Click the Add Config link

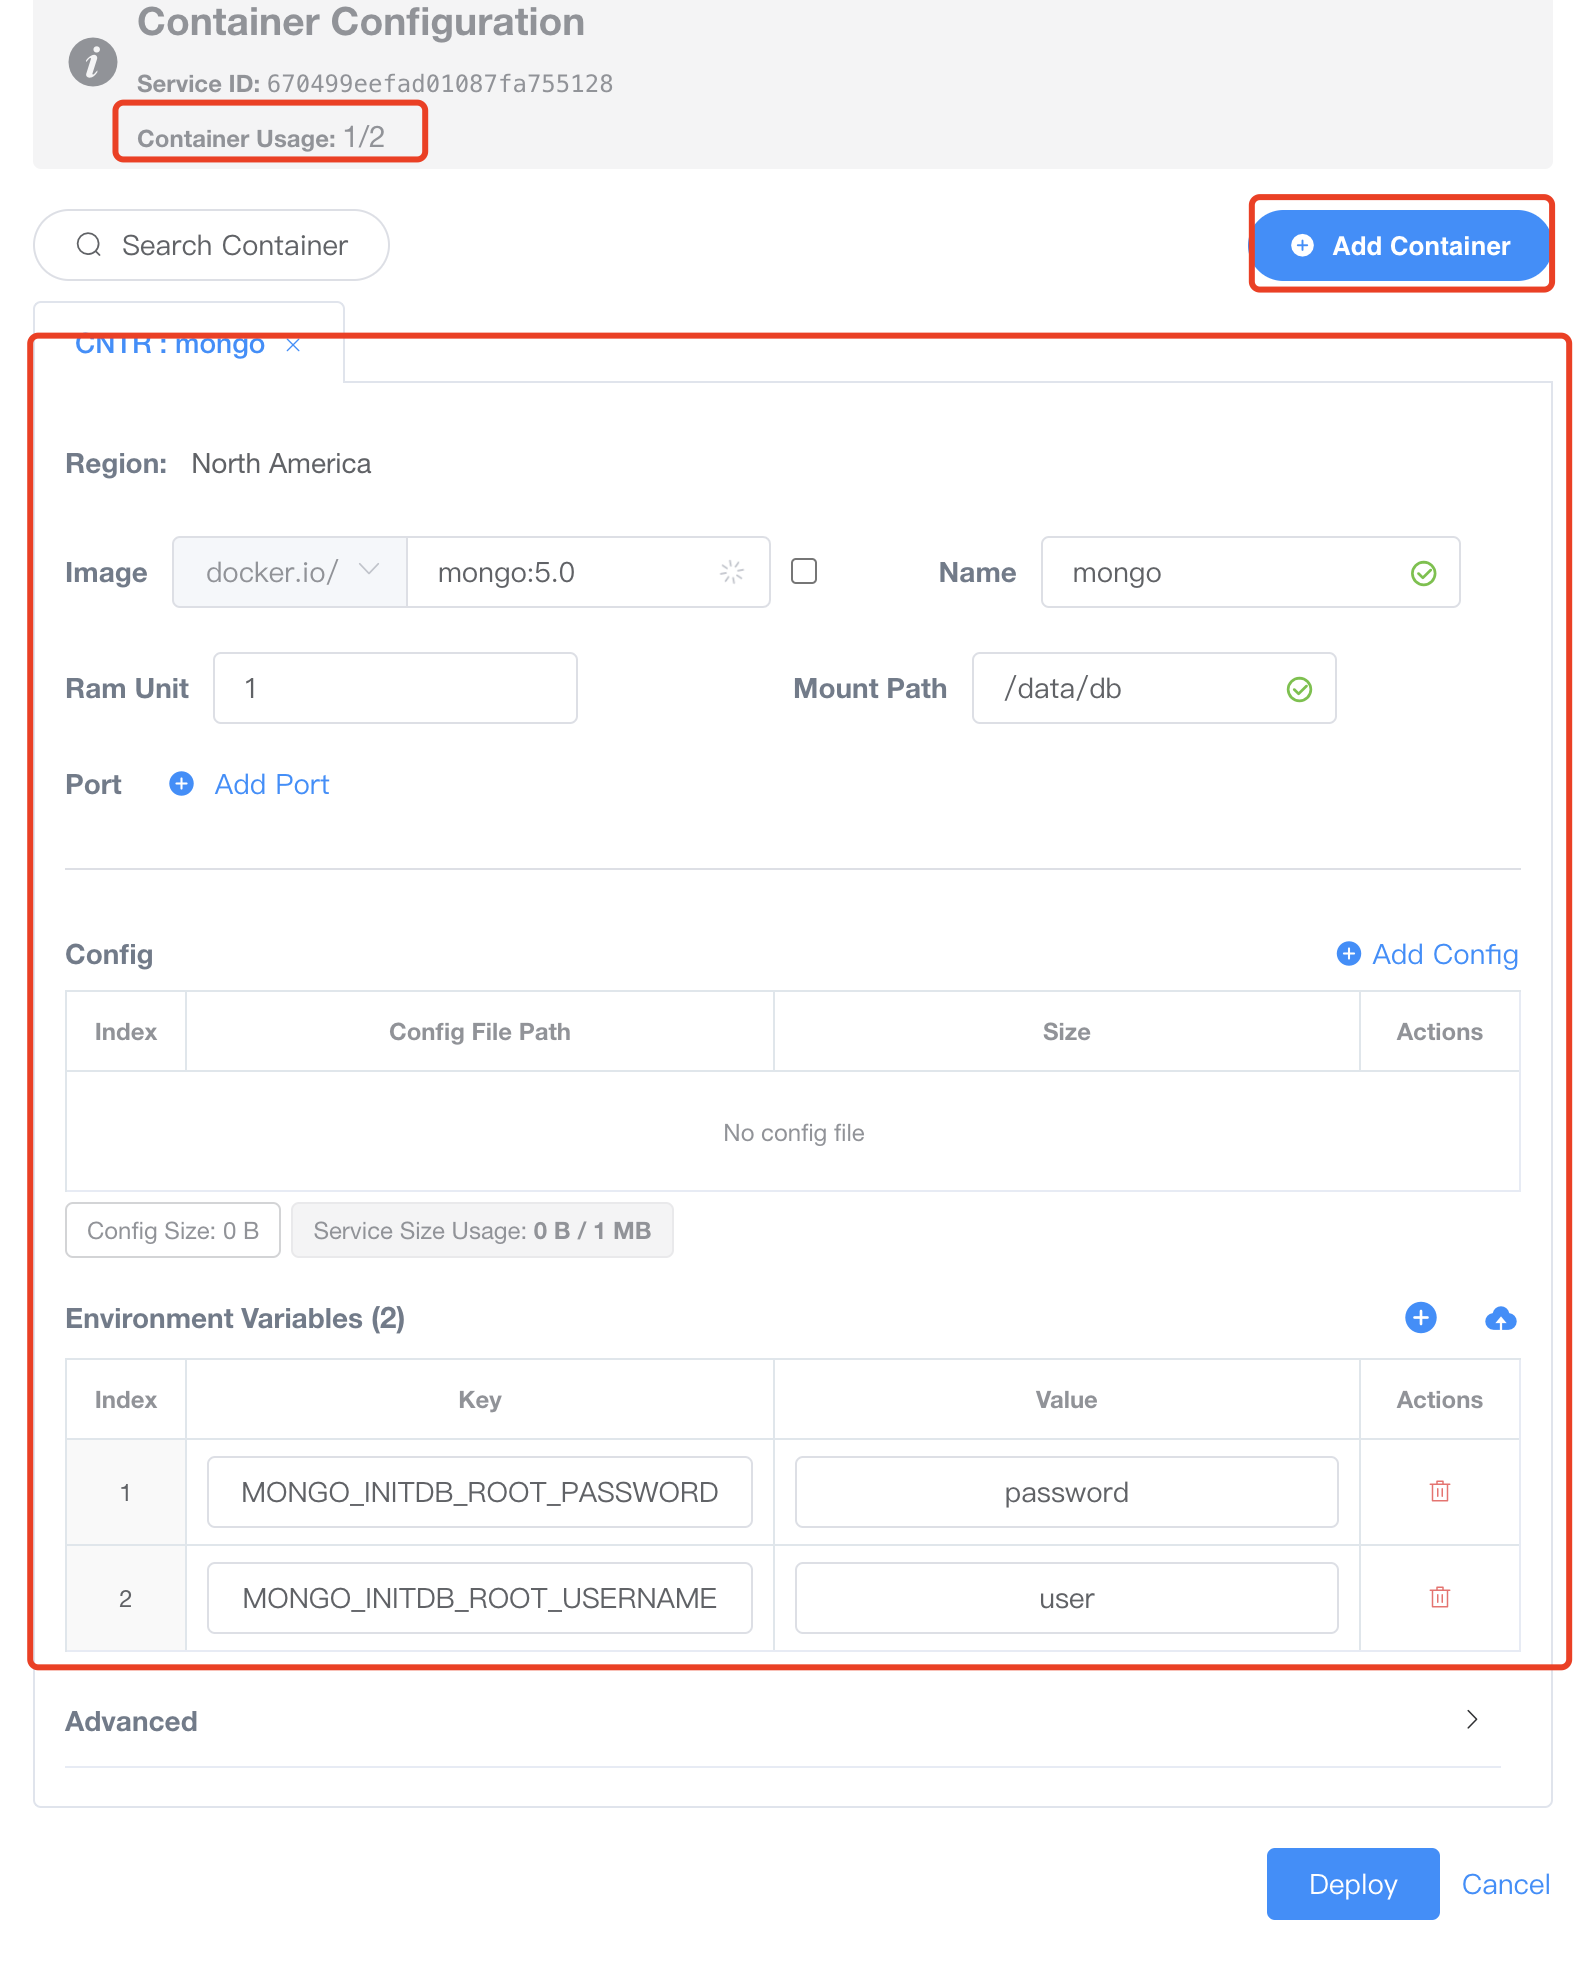[x=1445, y=954]
